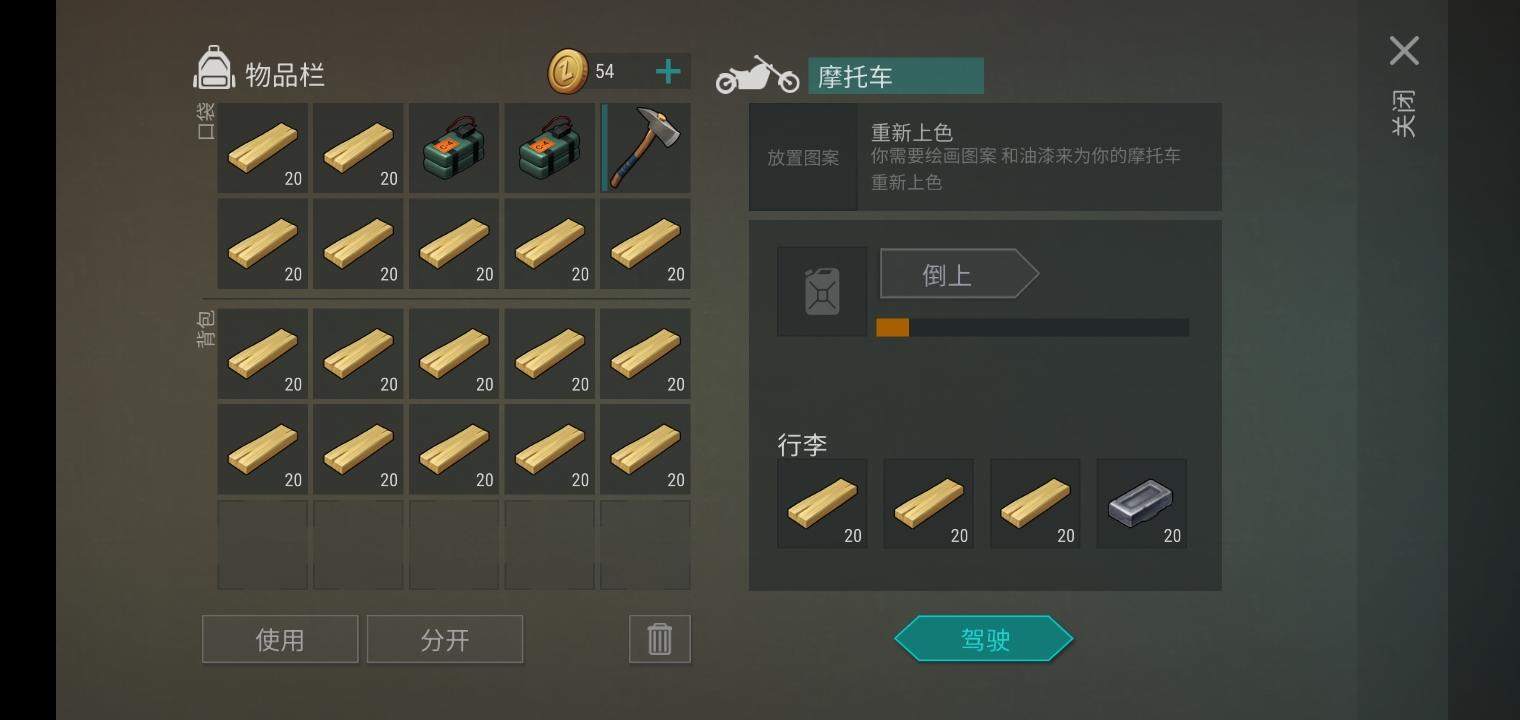The image size is (1520, 720).
Task: Add coins with the plus icon
Action: click(x=668, y=71)
